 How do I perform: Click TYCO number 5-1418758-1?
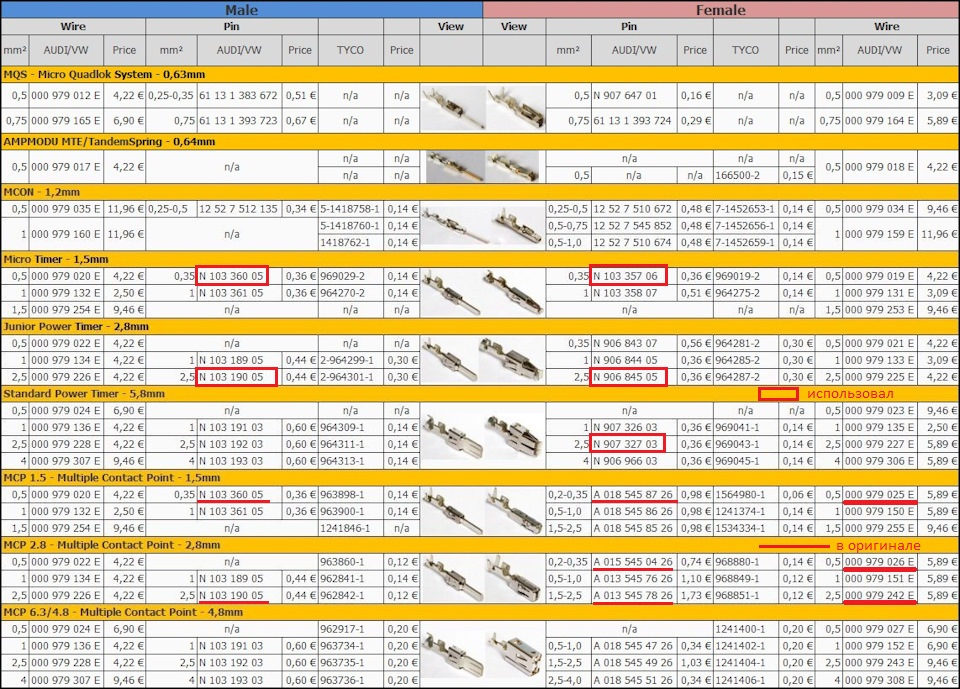(350, 209)
